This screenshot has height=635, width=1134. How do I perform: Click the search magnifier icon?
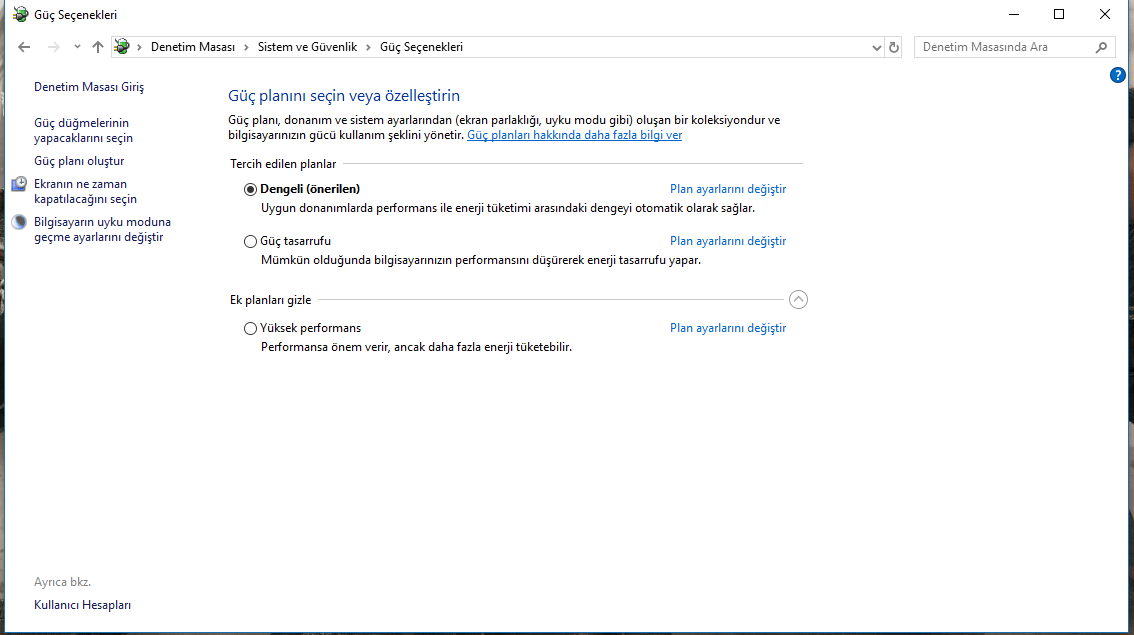click(x=1101, y=47)
